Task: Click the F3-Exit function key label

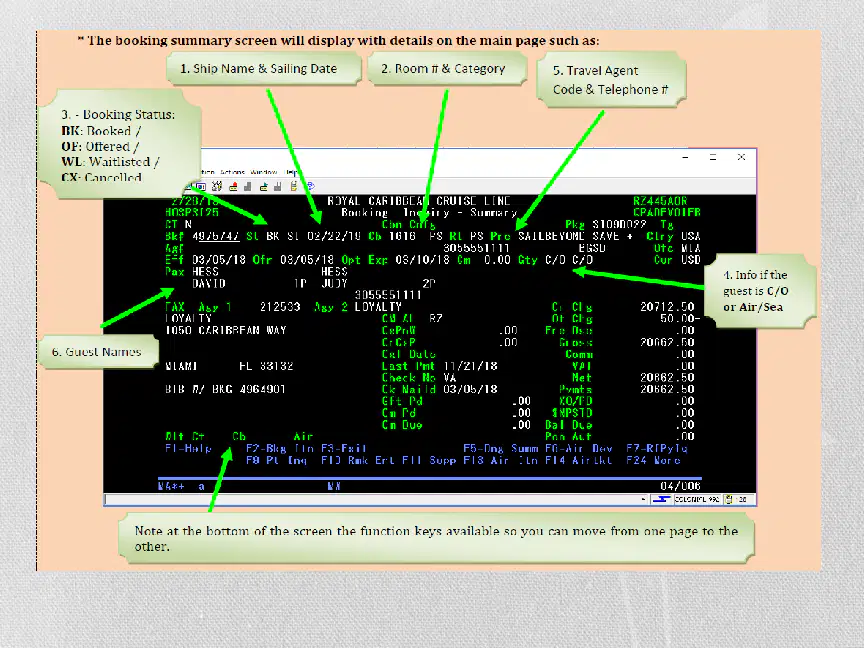Action: 344,449
